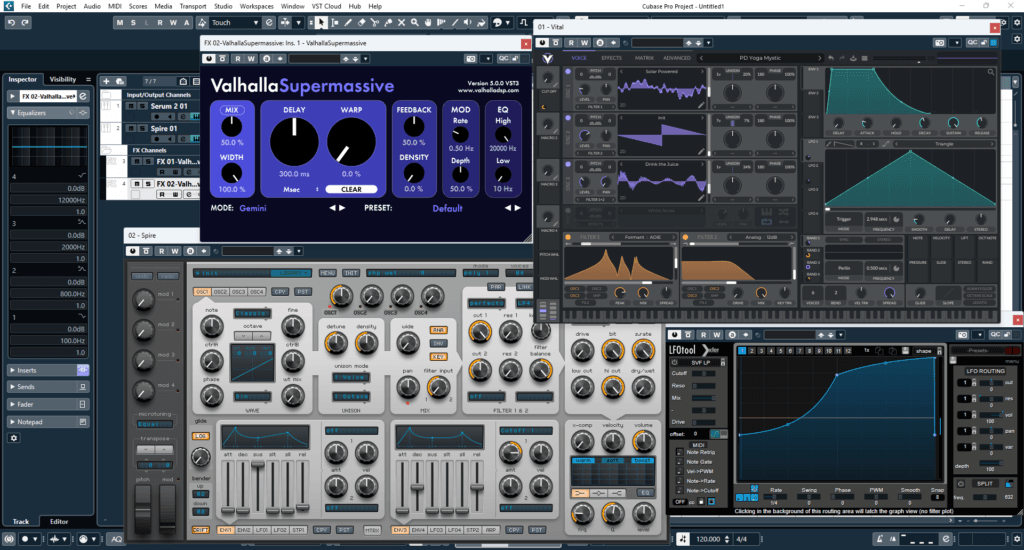The width and height of the screenshot is (1024, 550).
Task: Adjust the large DELAY knob in Valhalla
Action: coord(294,141)
